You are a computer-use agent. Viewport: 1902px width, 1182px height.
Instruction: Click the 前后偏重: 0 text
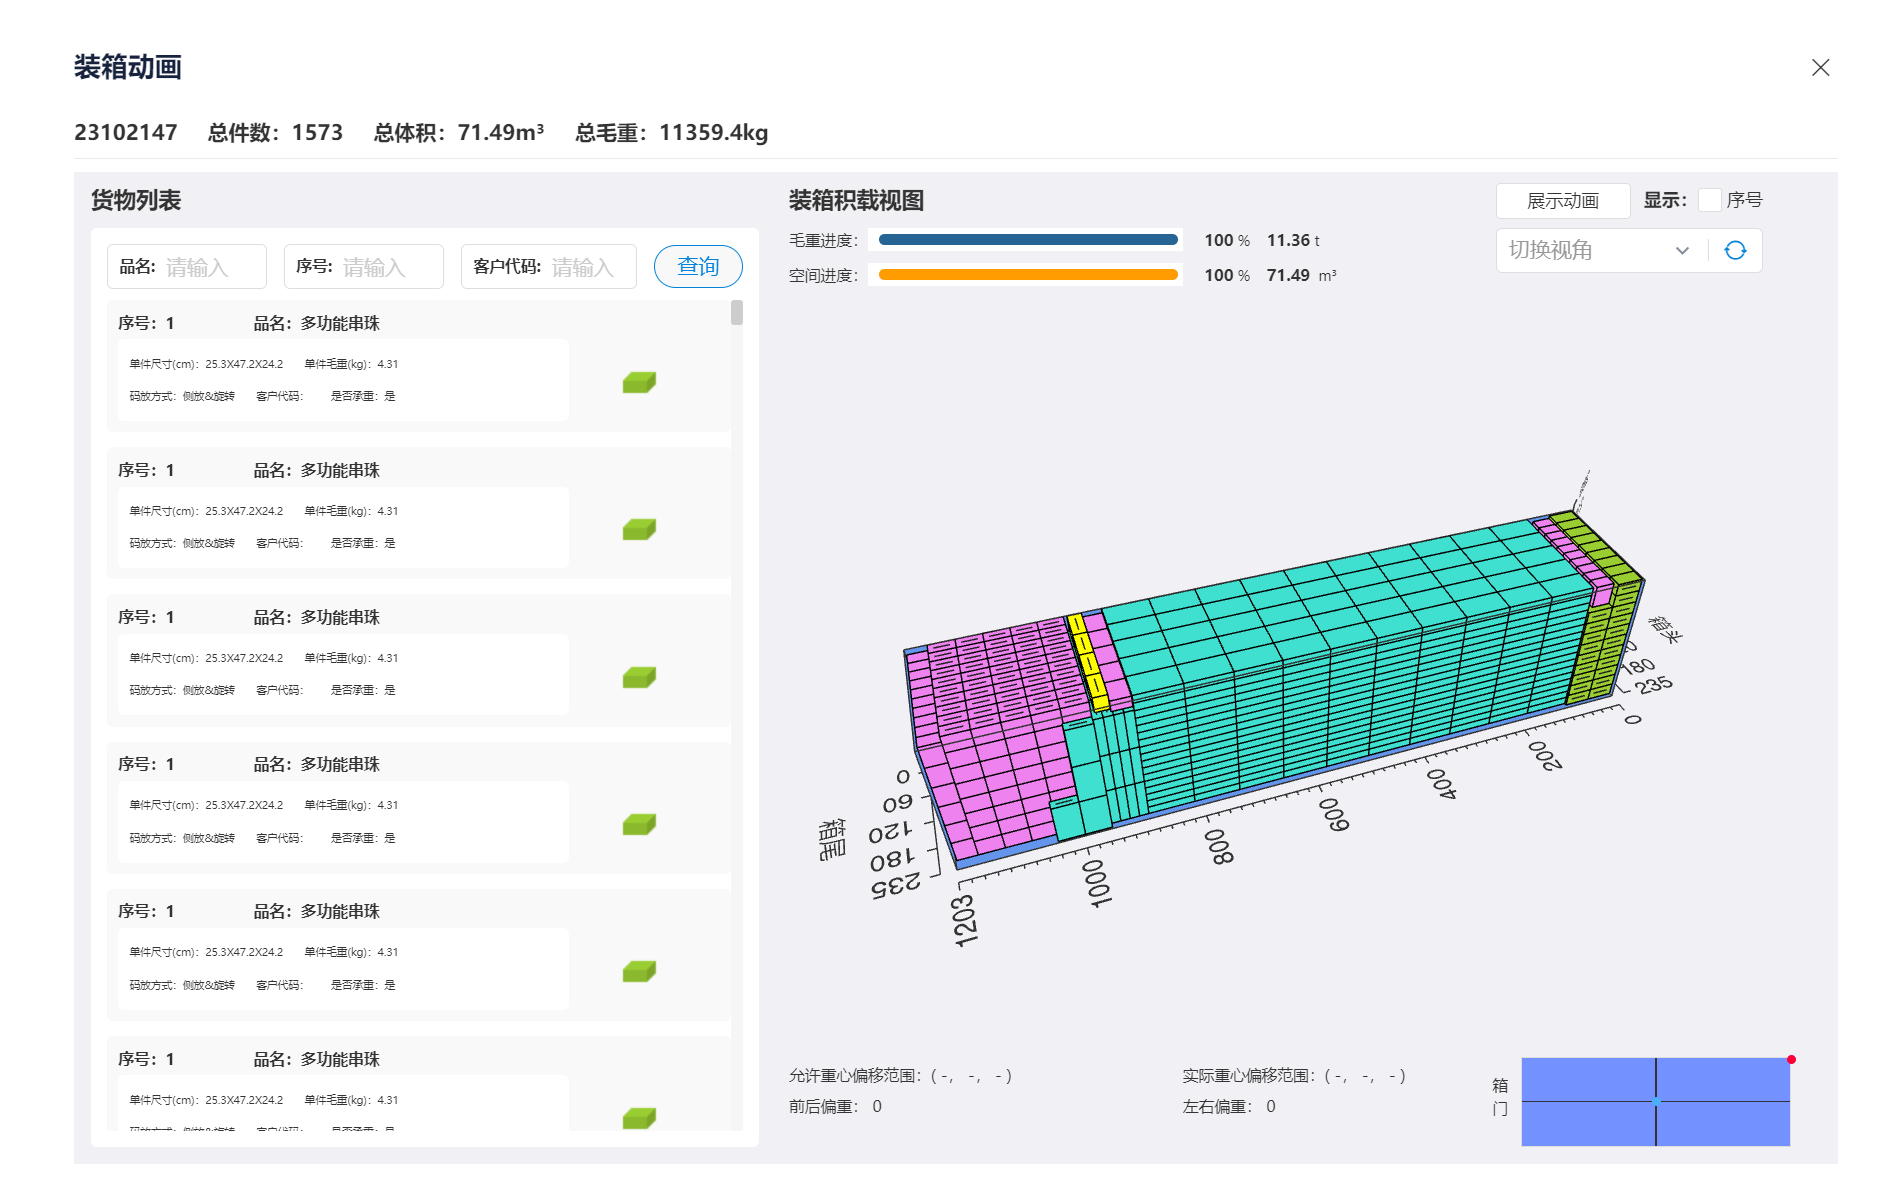tap(835, 1106)
